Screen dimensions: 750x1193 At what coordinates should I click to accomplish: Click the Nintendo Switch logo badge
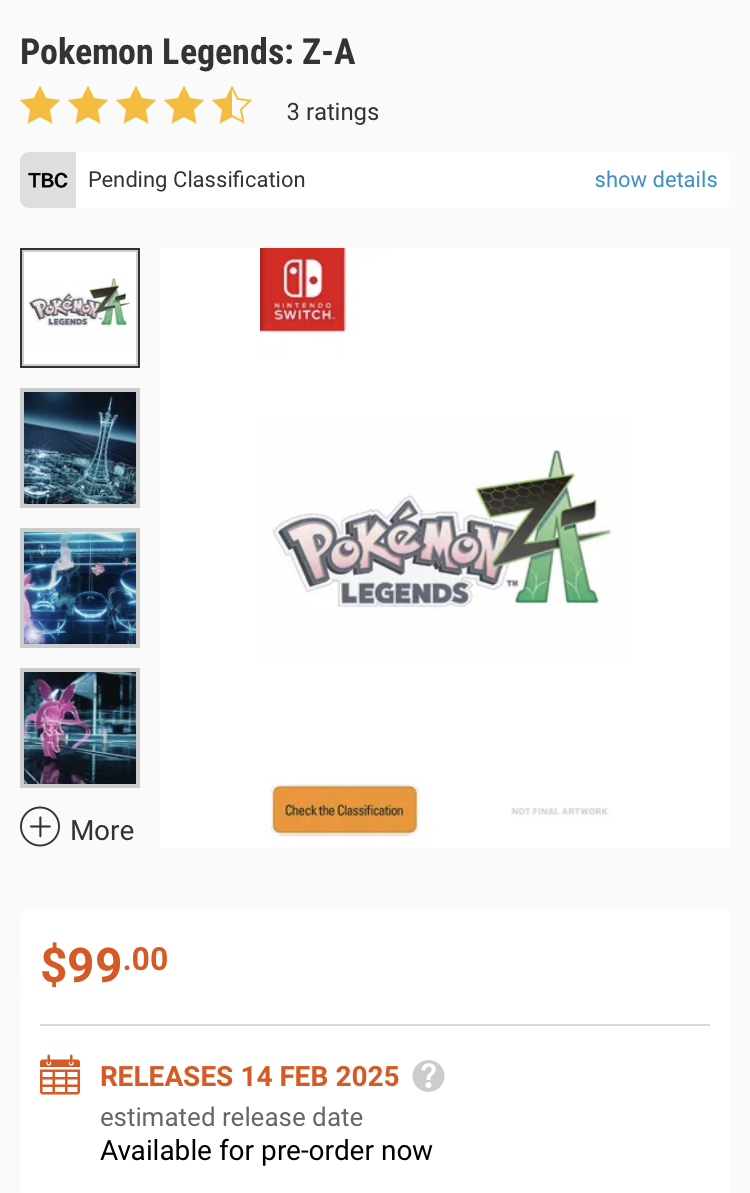click(x=302, y=289)
